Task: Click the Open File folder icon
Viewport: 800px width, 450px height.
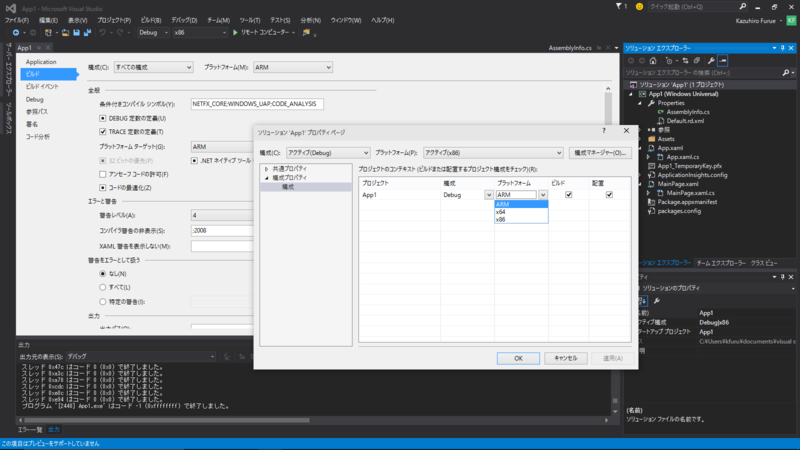Action: [65, 33]
